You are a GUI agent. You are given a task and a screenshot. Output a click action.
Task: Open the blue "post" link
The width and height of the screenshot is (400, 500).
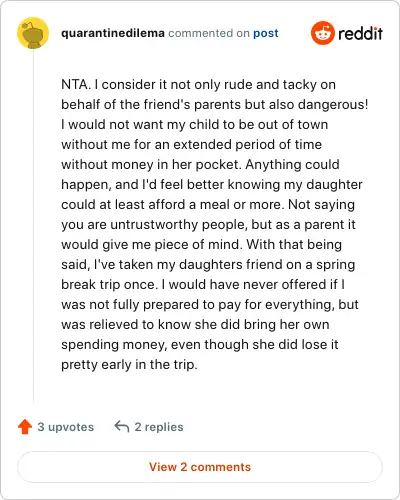pyautogui.click(x=266, y=33)
